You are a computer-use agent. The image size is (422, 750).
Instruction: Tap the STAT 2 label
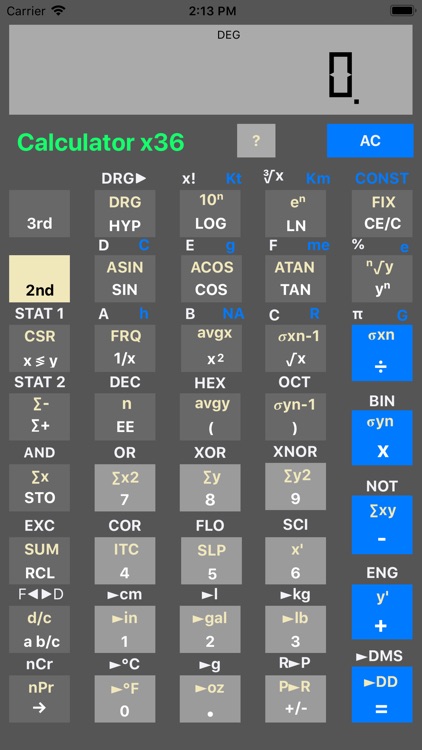click(39, 382)
